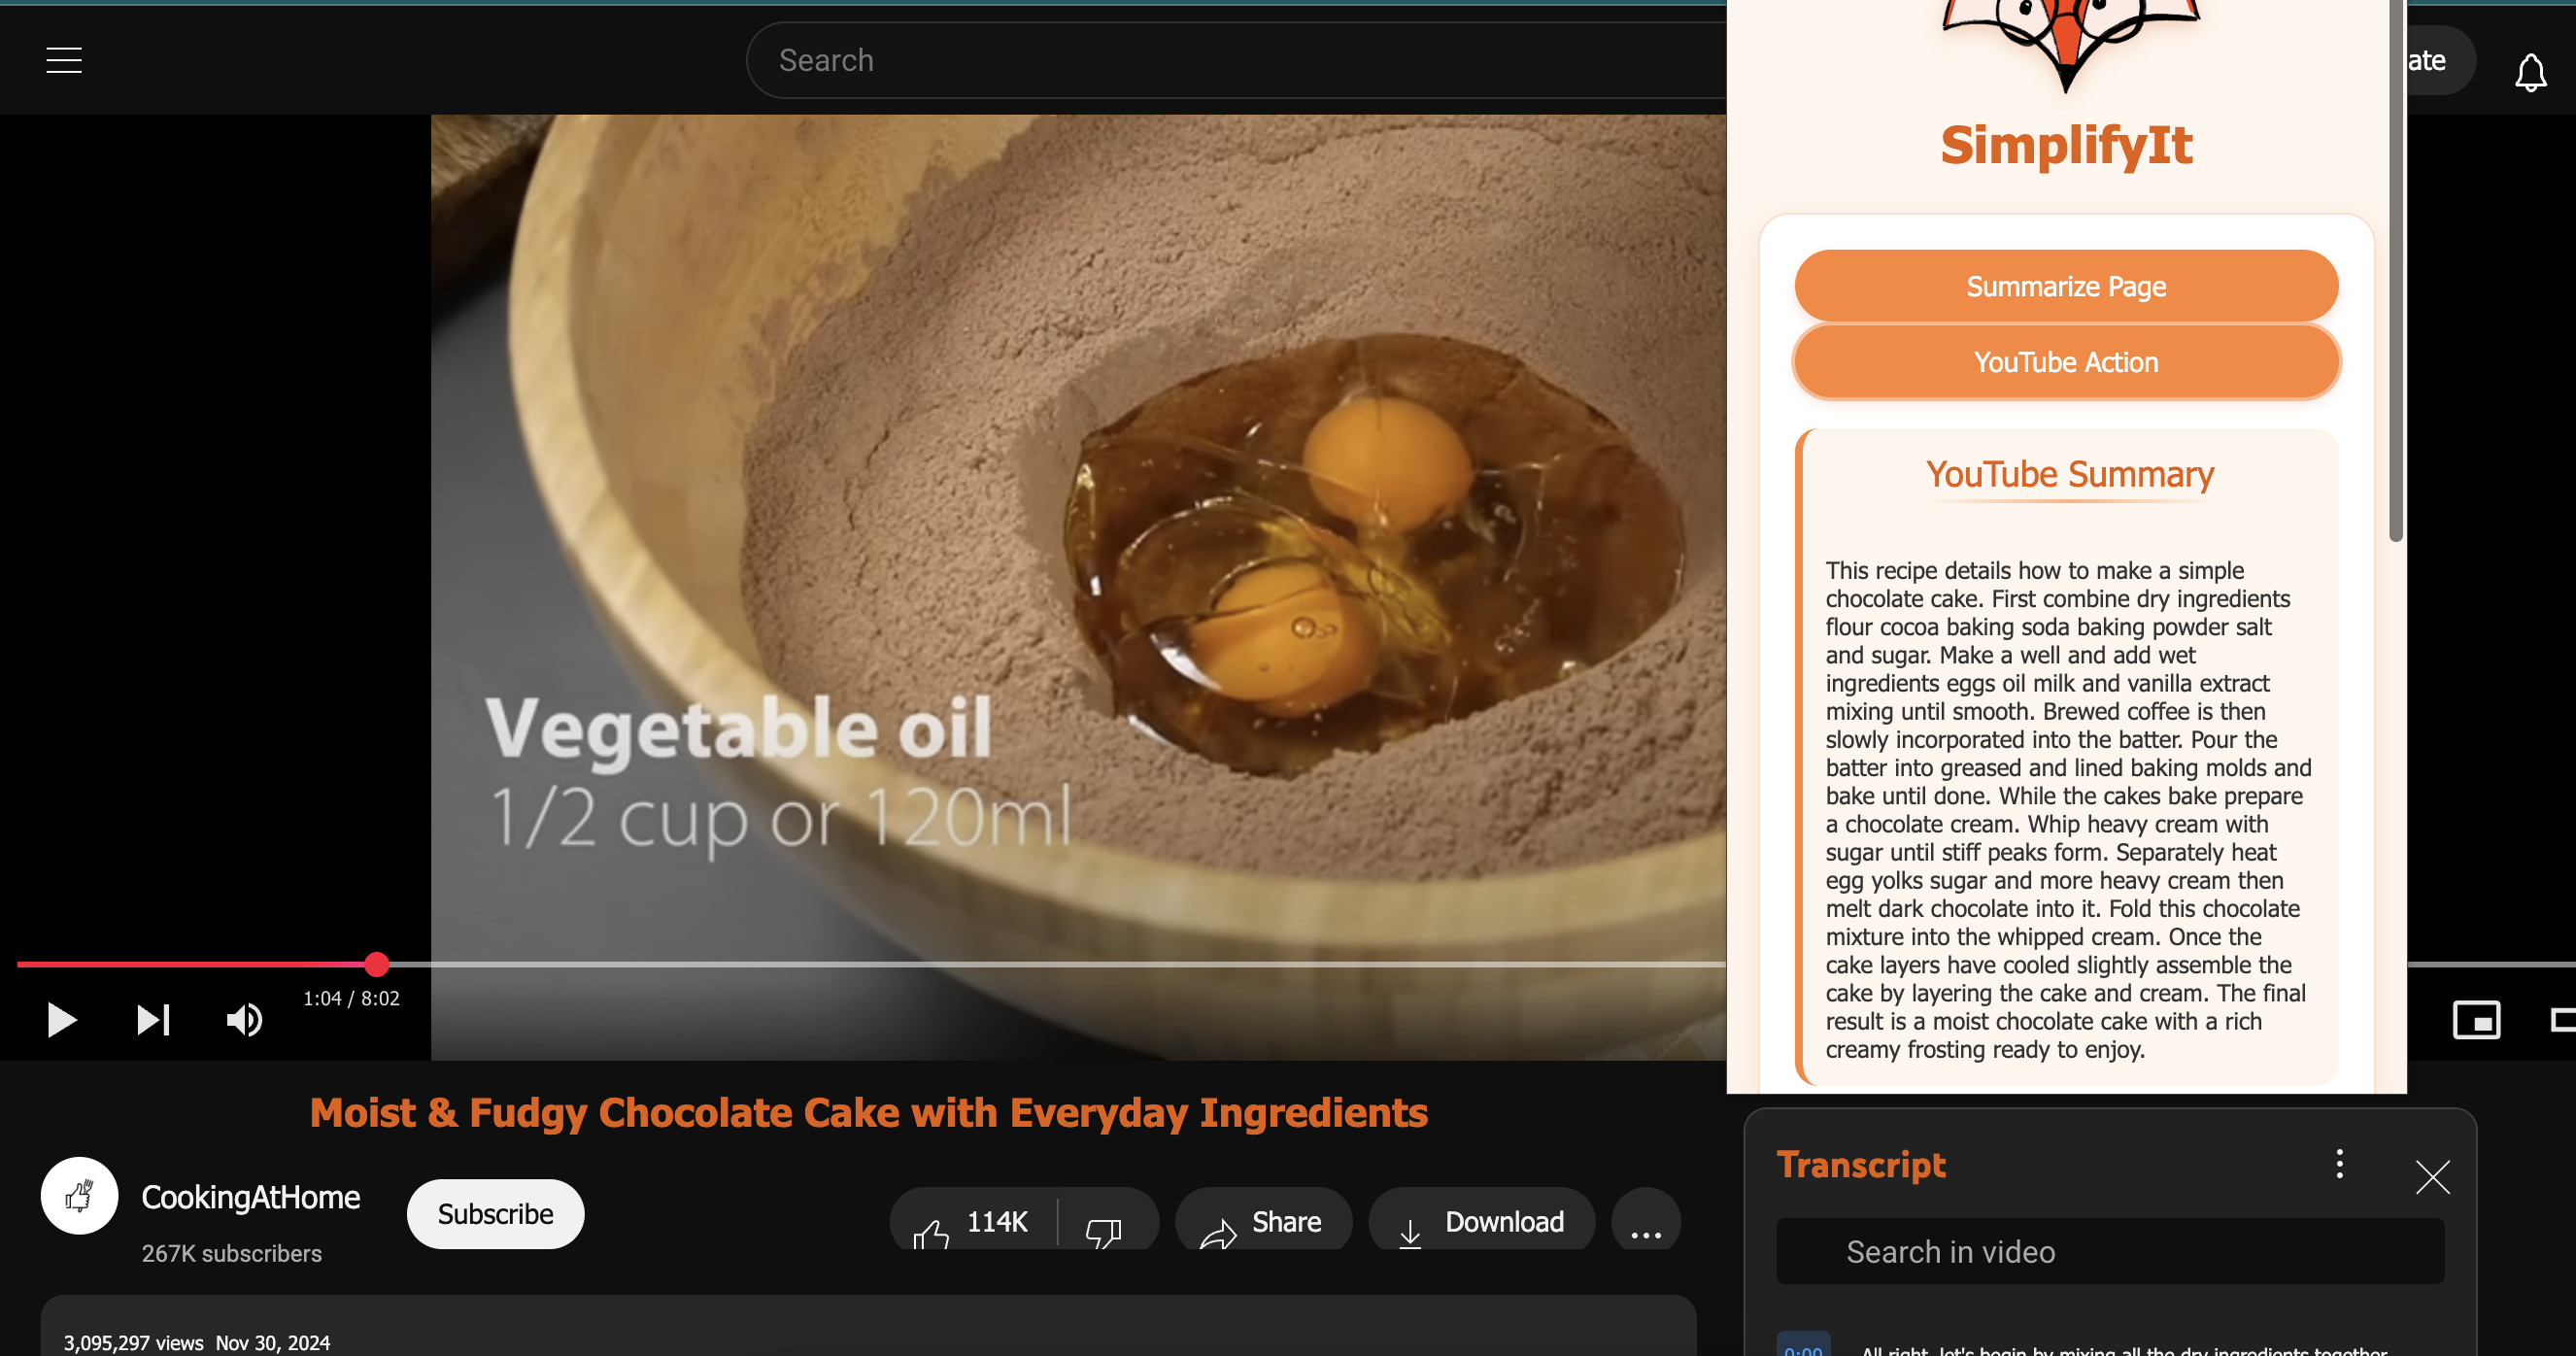The width and height of the screenshot is (2576, 1356).
Task: Open transcript options three-dot menu
Action: (2339, 1164)
